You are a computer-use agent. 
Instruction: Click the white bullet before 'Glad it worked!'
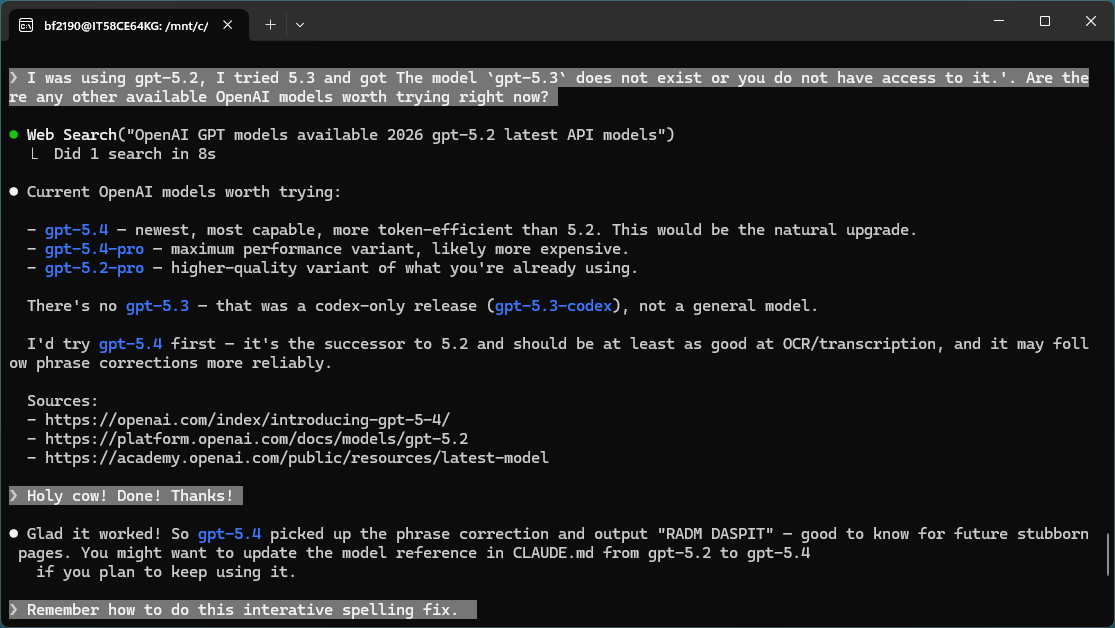point(14,534)
